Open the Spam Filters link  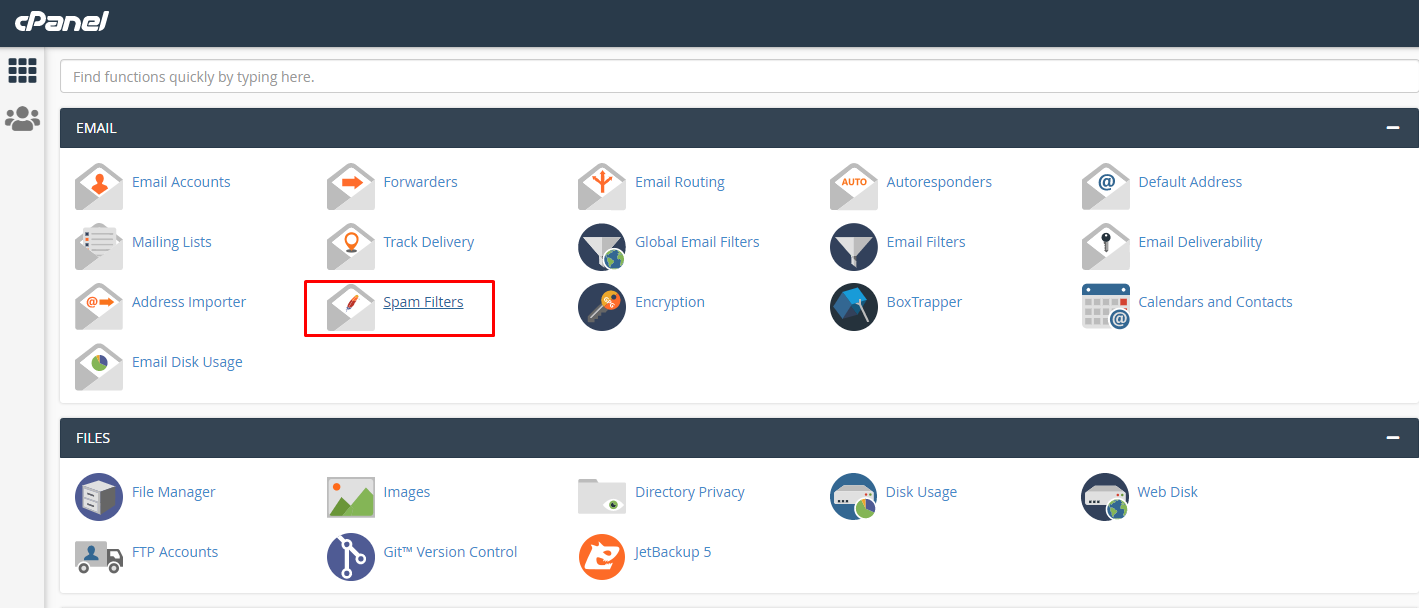pos(423,302)
